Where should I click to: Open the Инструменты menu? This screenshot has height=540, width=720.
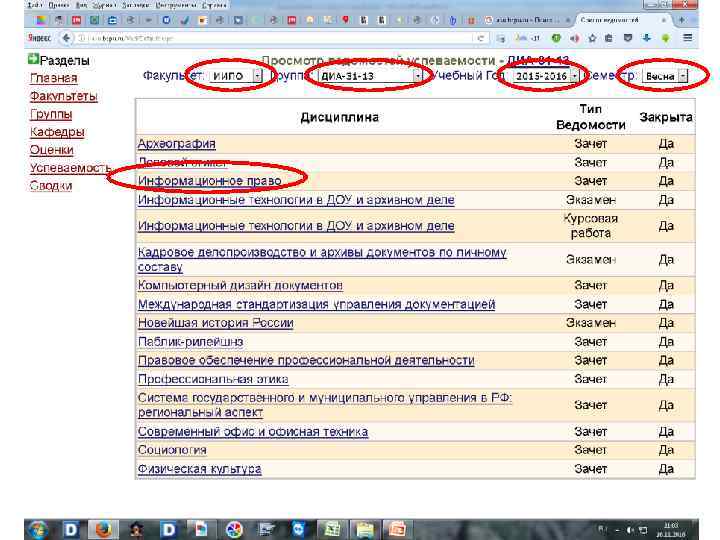[175, 5]
